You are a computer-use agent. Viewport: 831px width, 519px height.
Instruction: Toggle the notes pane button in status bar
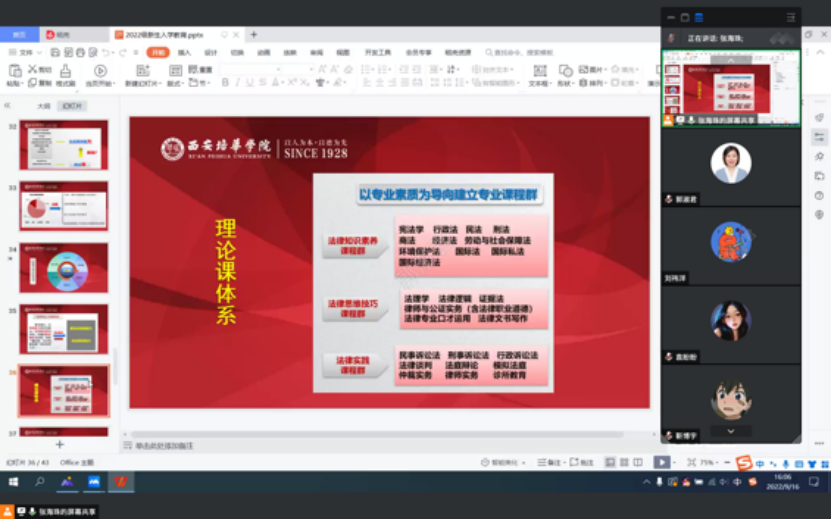549,462
